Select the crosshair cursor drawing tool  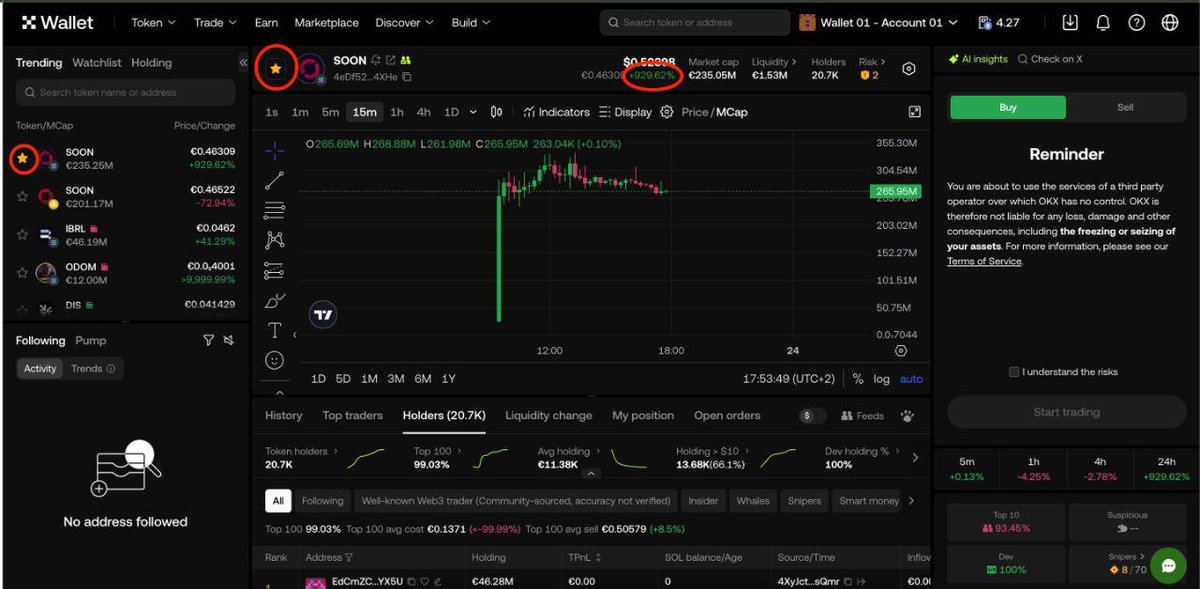coord(274,151)
